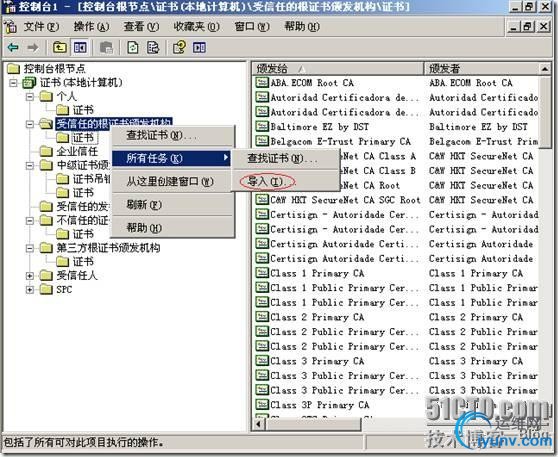
Task: Collapse the 中级证书颁发机构 tree node
Action: (30, 166)
